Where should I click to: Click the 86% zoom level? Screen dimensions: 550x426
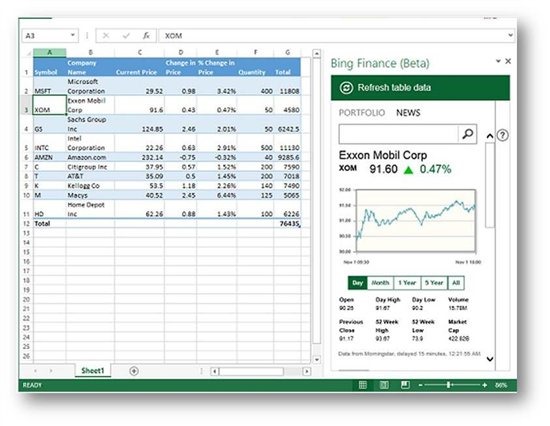501,385
